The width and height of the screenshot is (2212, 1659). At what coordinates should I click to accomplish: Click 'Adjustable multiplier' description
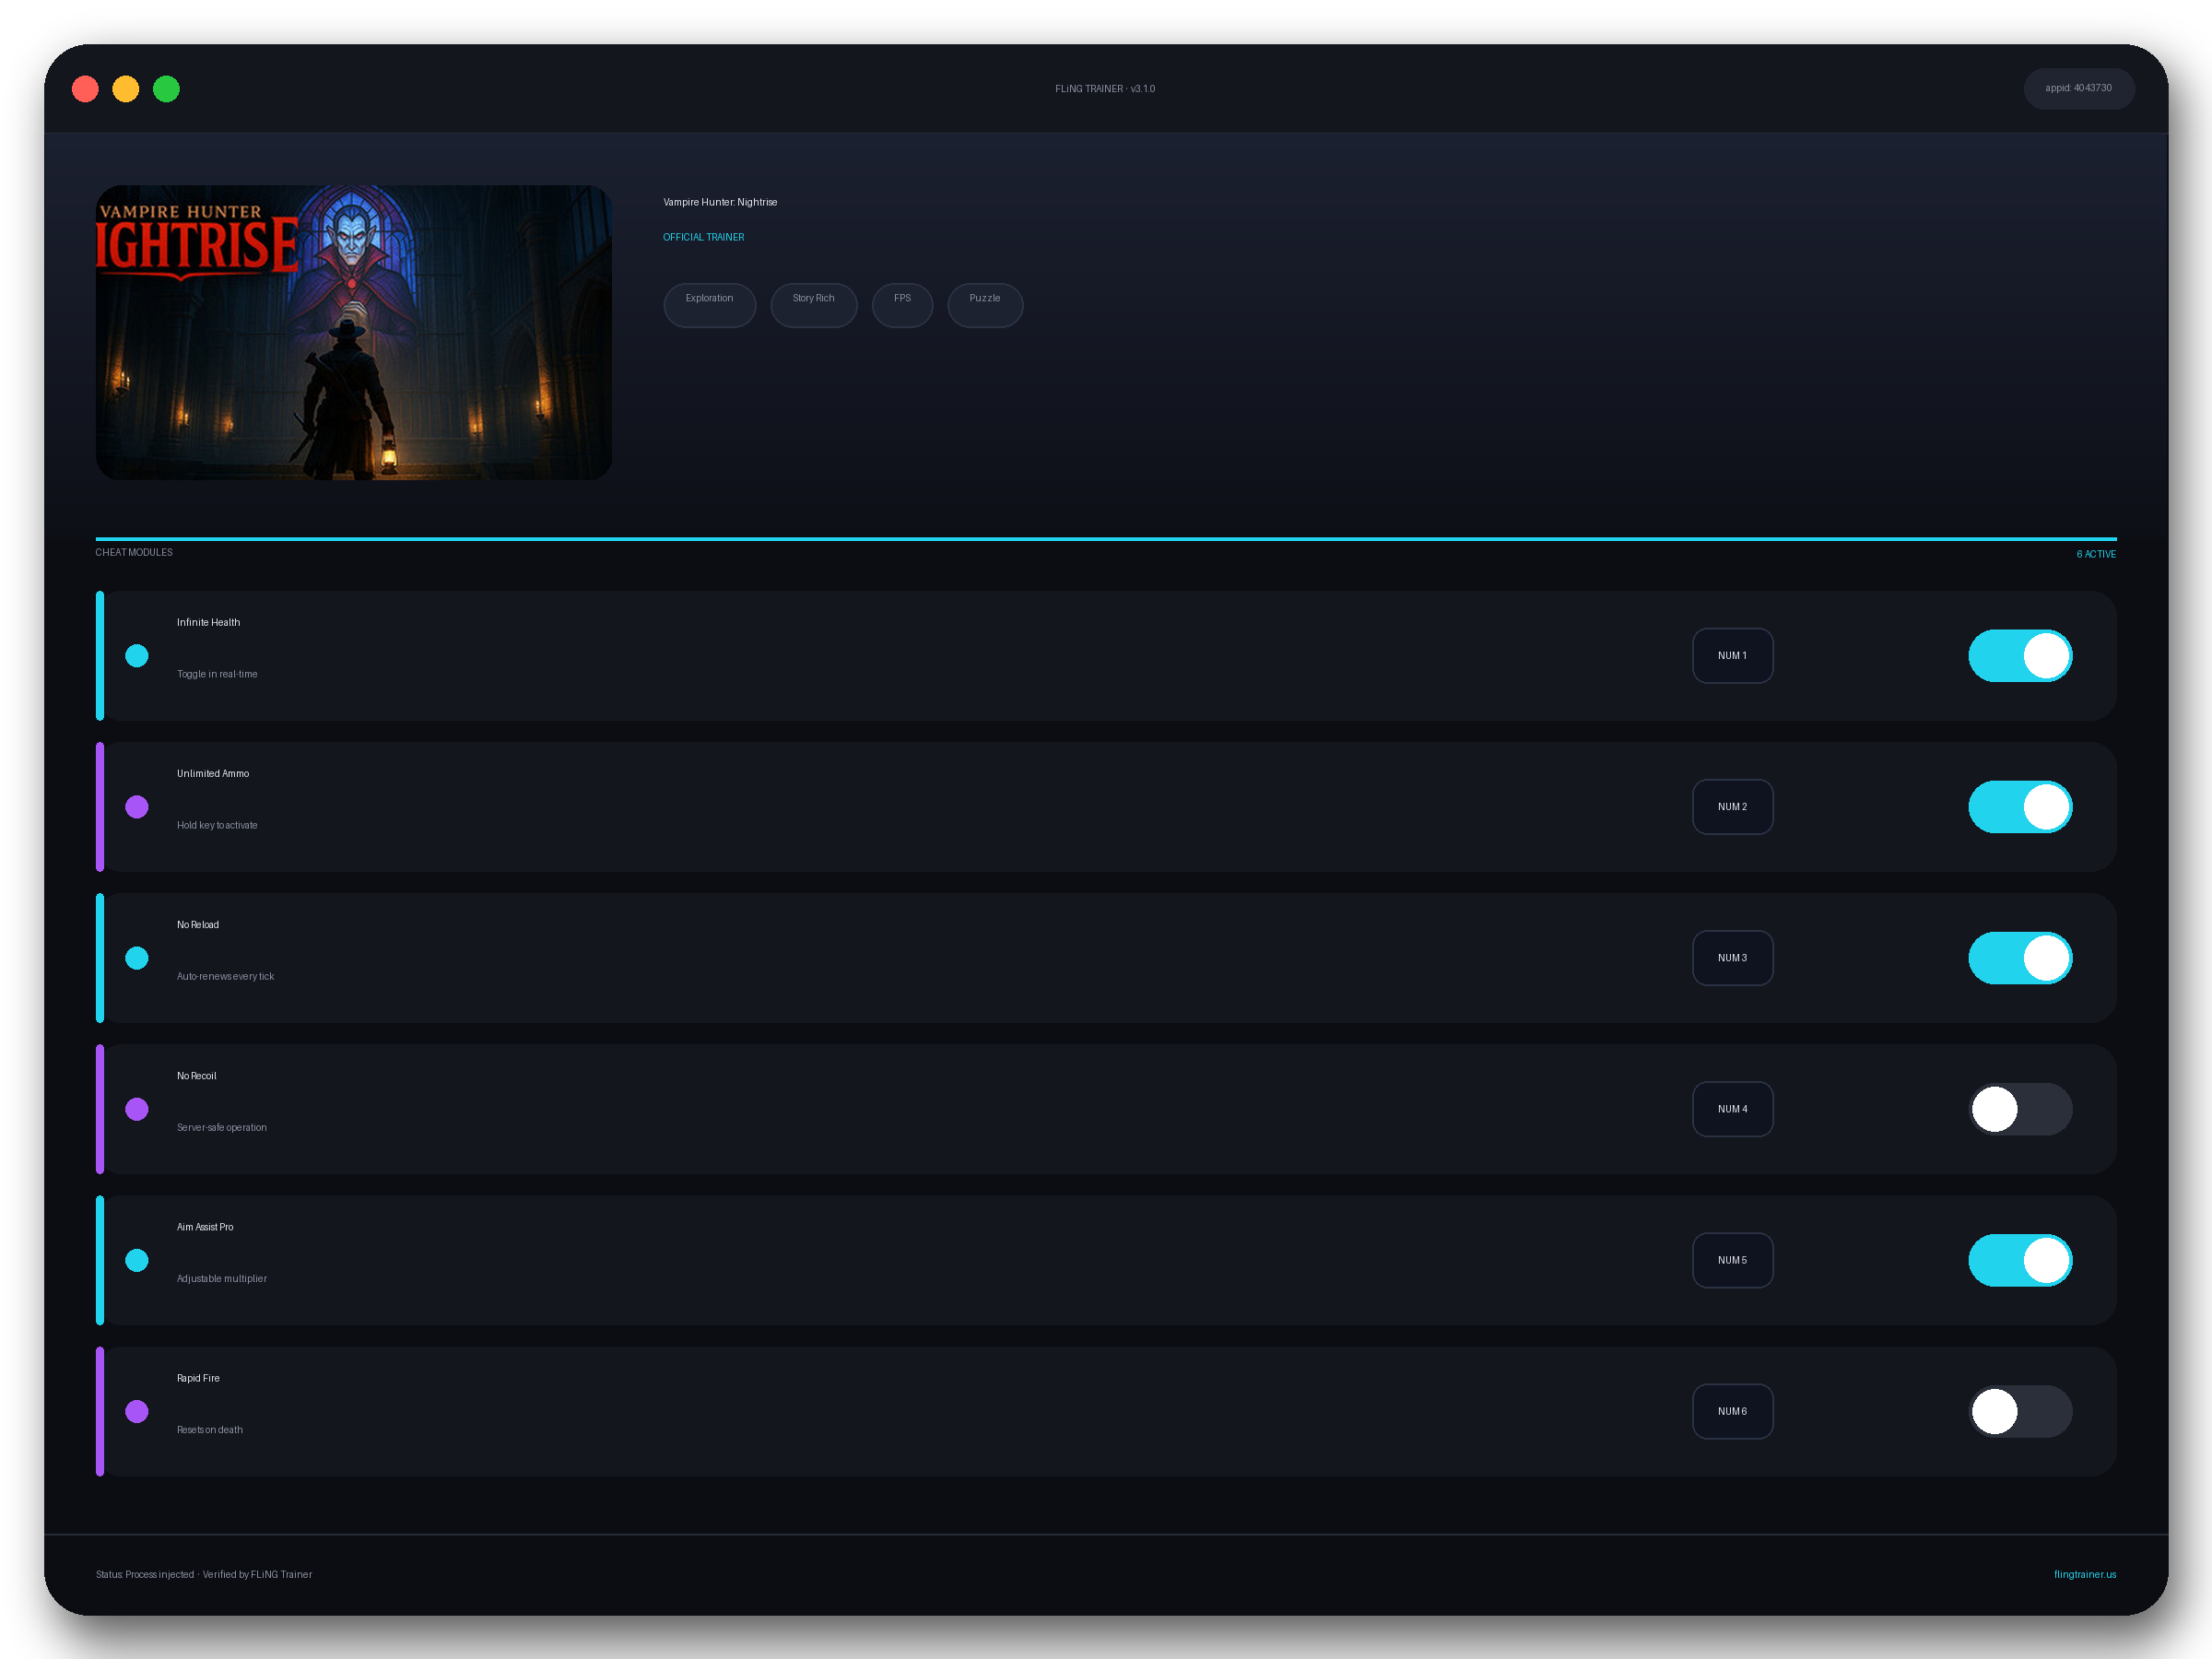pyautogui.click(x=222, y=1278)
